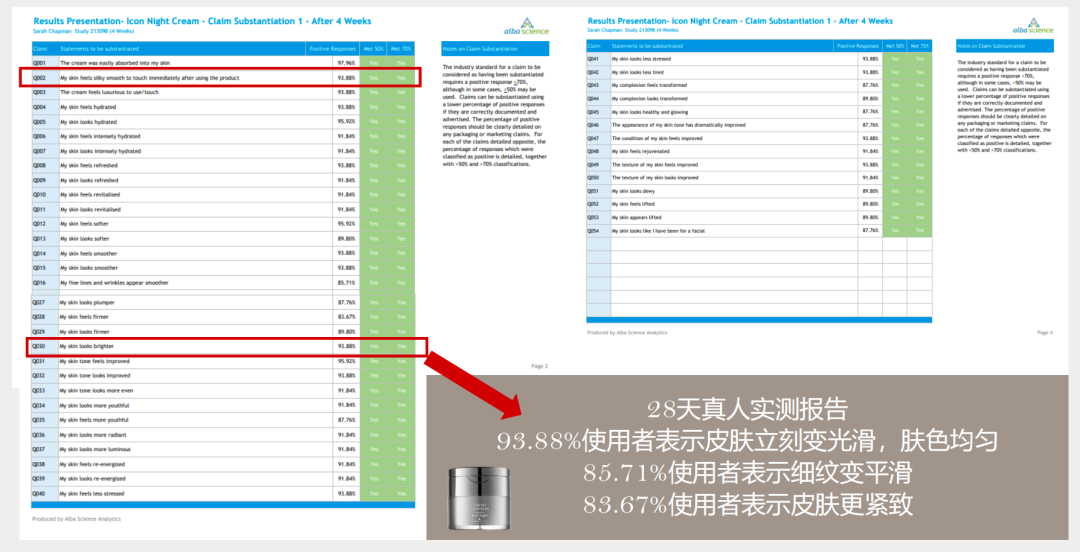The image size is (1080, 552).
Task: Select row 'My skin looks dewy'
Action: [x=759, y=192]
